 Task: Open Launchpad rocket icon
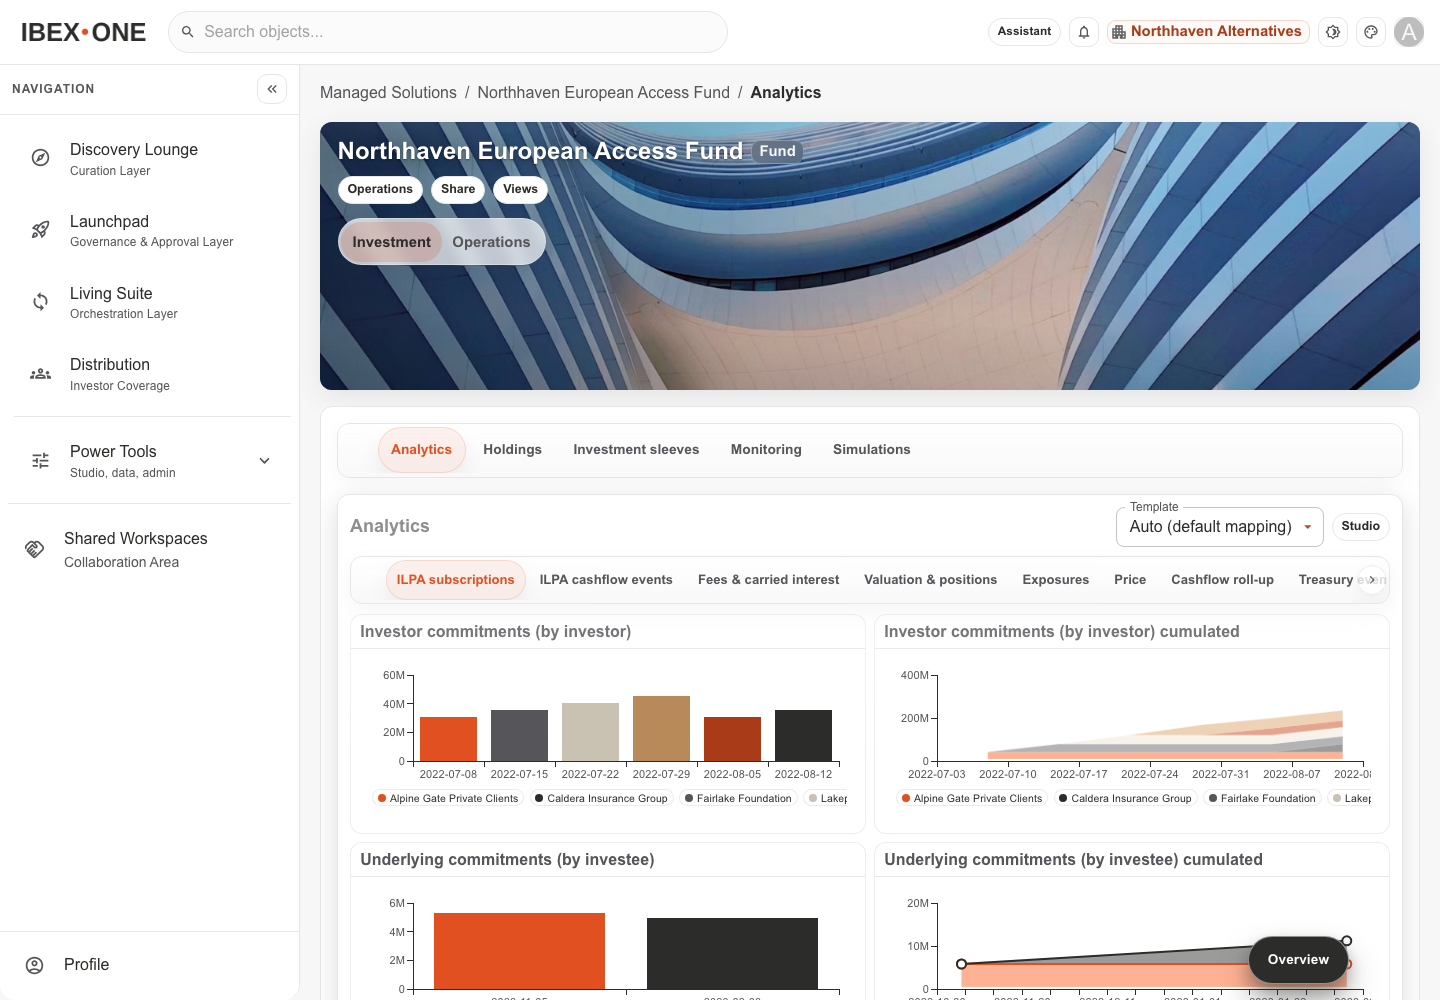(40, 230)
